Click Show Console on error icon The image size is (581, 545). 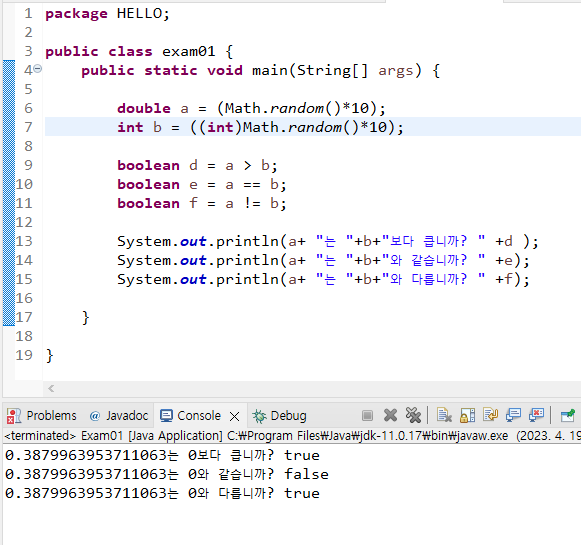pyautogui.click(x=536, y=415)
